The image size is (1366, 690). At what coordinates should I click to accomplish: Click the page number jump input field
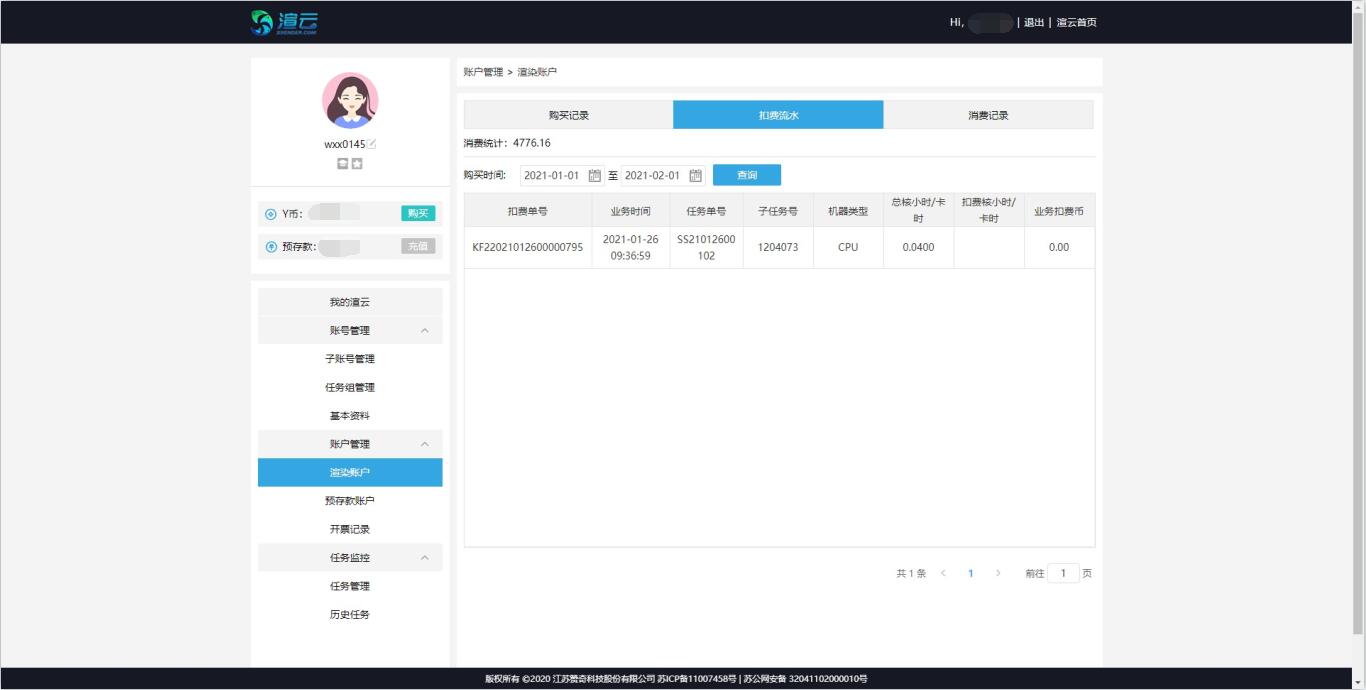1063,574
